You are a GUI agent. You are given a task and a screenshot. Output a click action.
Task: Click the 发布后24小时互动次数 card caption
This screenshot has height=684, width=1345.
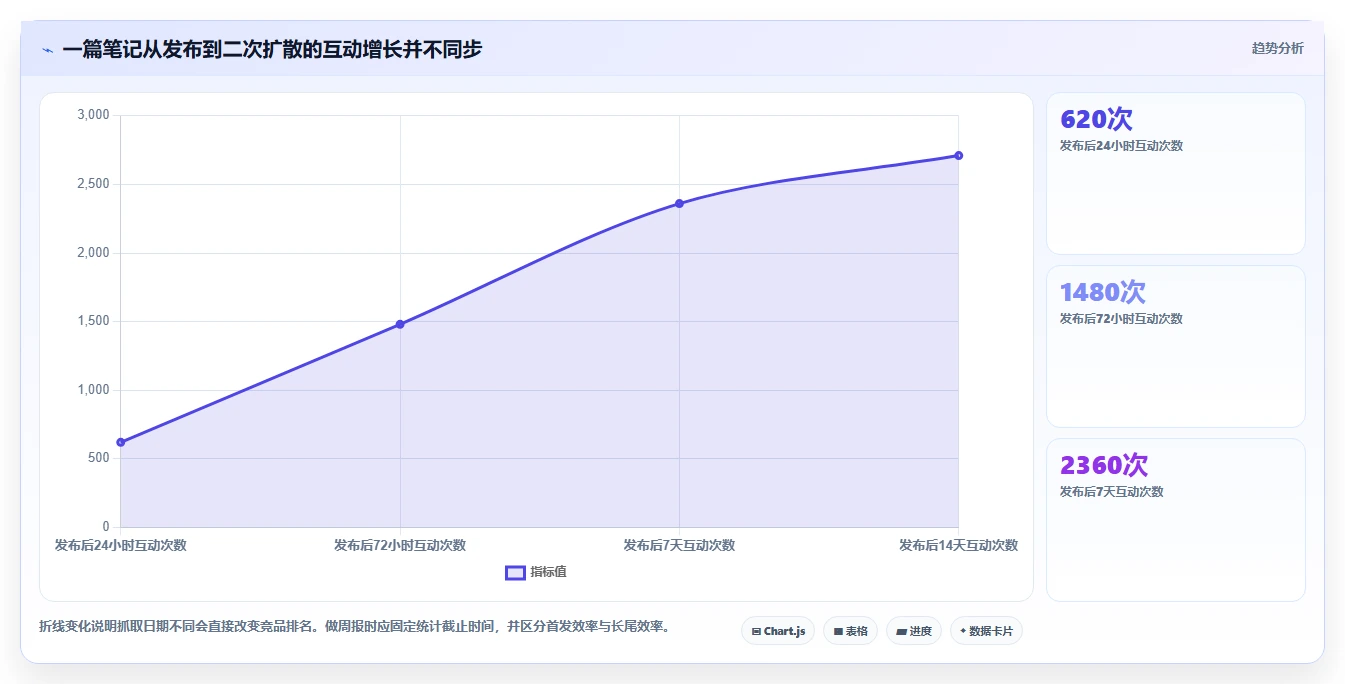pyautogui.click(x=1121, y=145)
